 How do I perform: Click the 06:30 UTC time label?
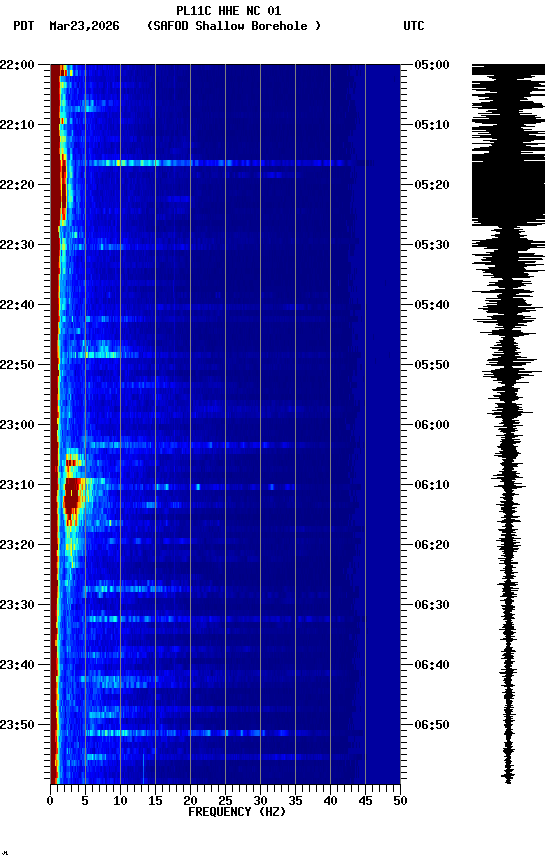(x=432, y=605)
